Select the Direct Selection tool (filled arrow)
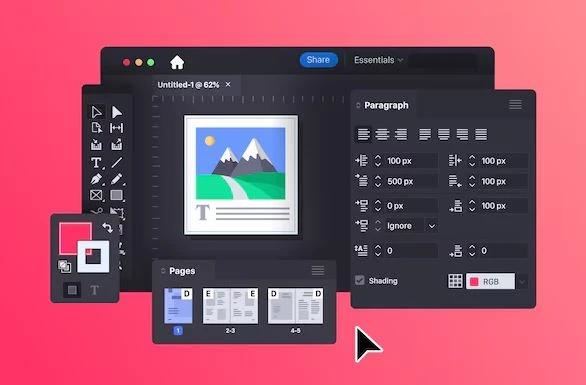Viewport: 586px width, 385px height. point(117,112)
